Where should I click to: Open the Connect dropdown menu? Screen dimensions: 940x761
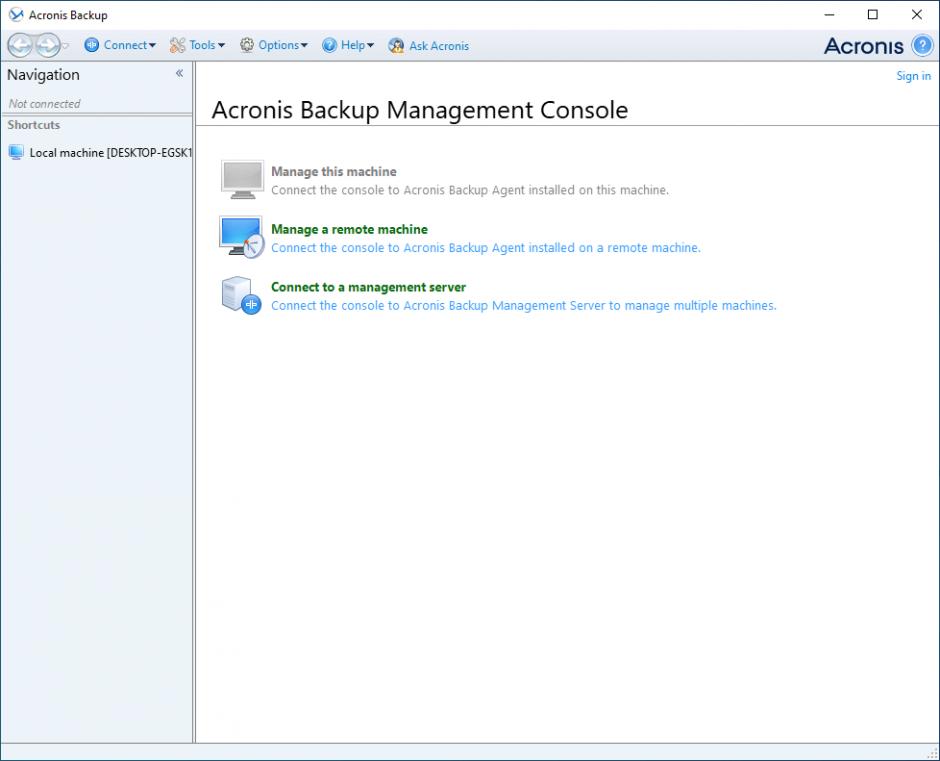[x=120, y=45]
